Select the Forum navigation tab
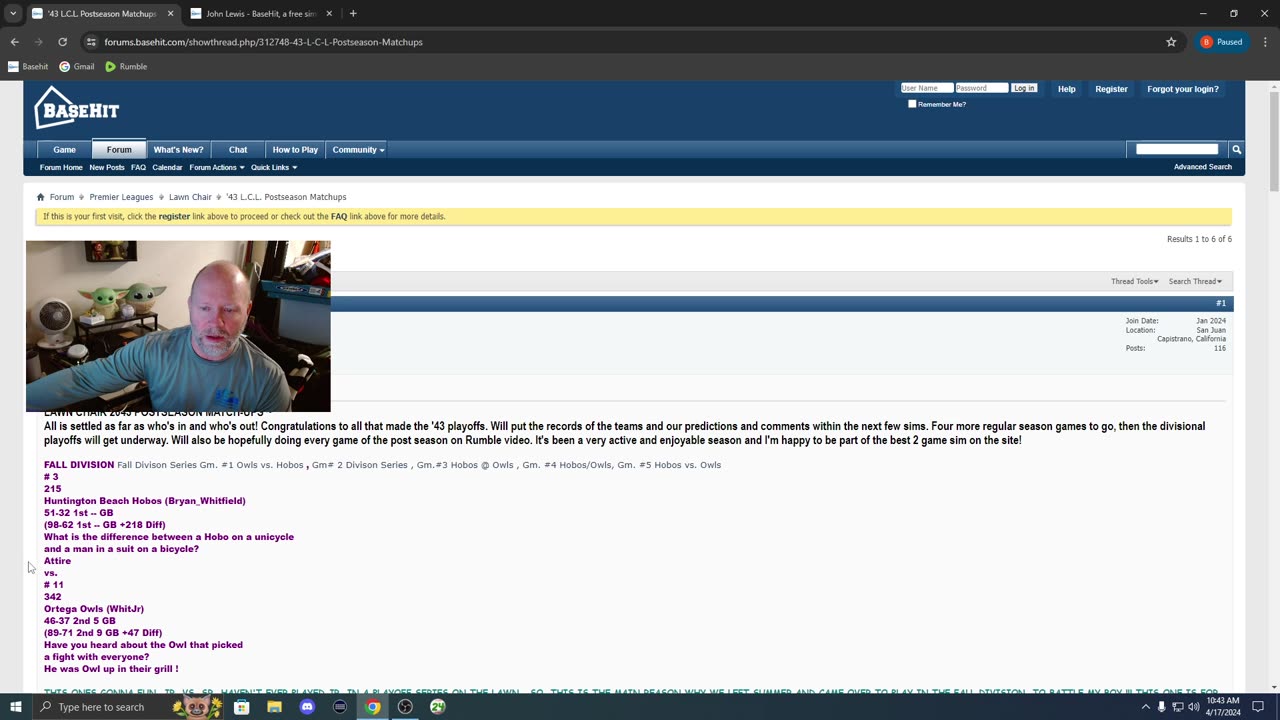 point(119,150)
